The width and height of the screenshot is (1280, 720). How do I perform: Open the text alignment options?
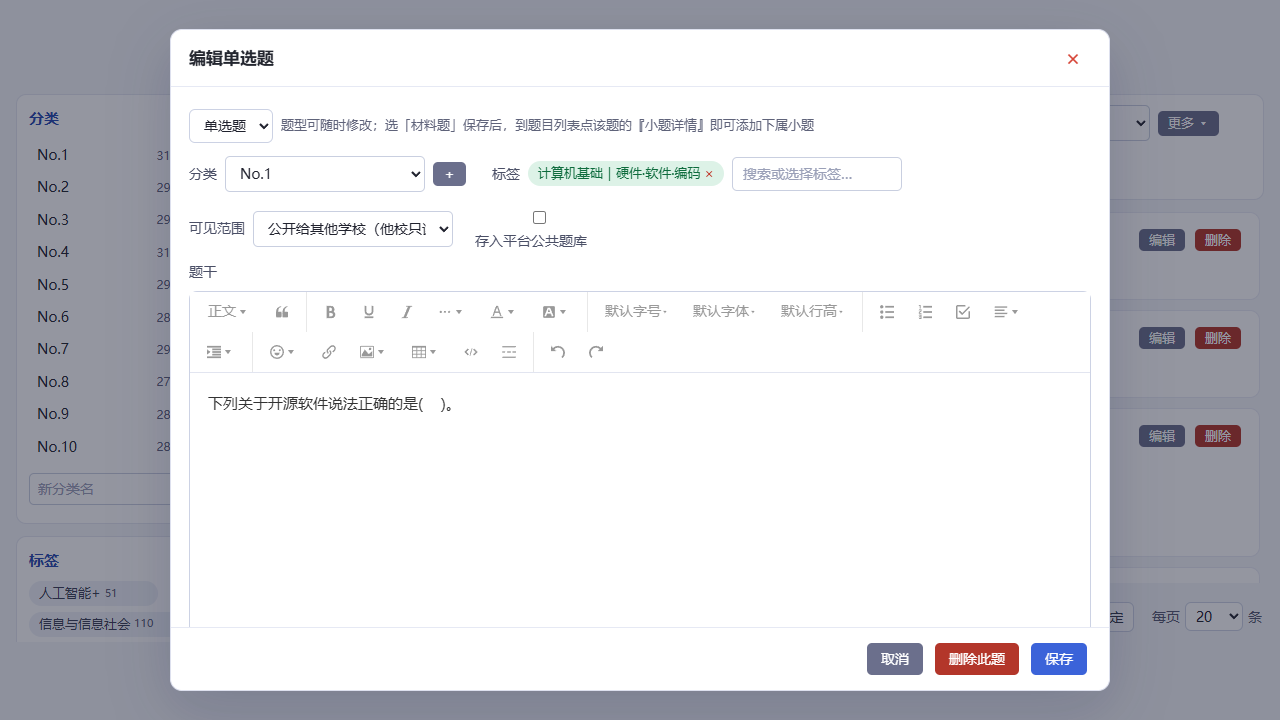(x=1006, y=312)
